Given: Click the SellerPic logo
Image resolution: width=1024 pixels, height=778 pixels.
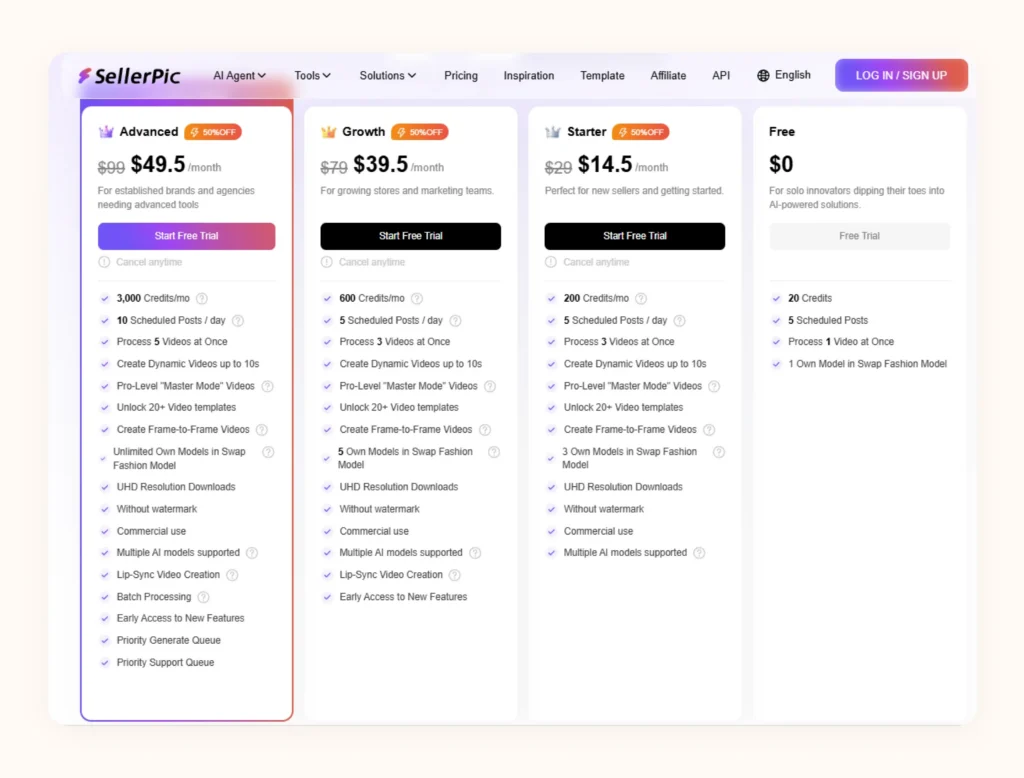Looking at the screenshot, I should [129, 76].
